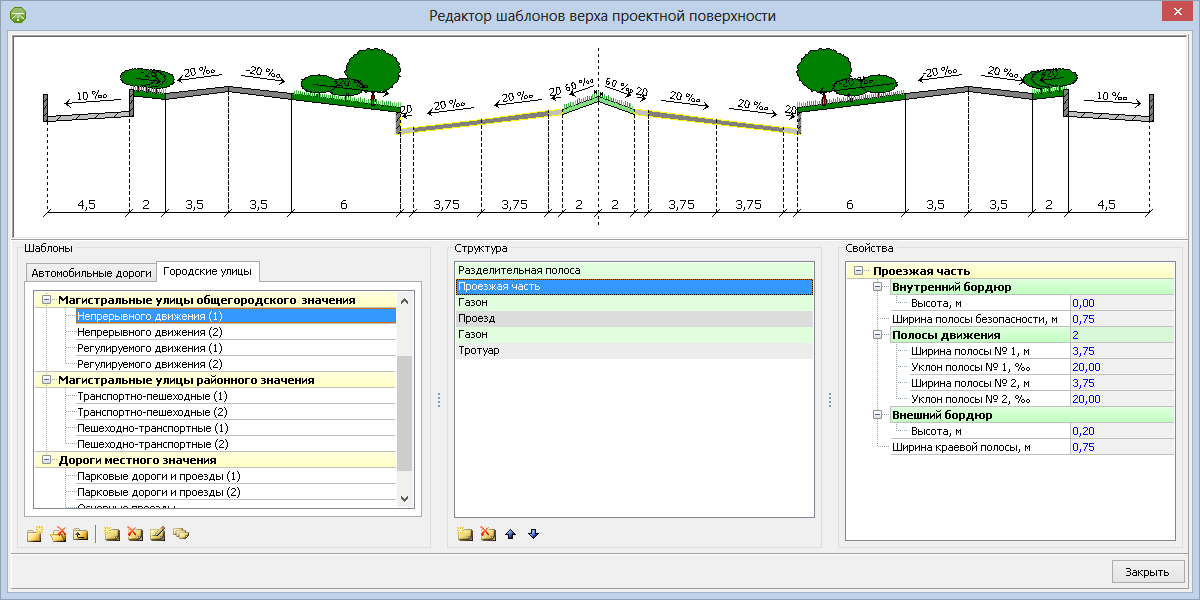This screenshot has height=600, width=1200.
Task: Collapse the Внутренний бордюр property group
Action: pyautogui.click(x=879, y=287)
